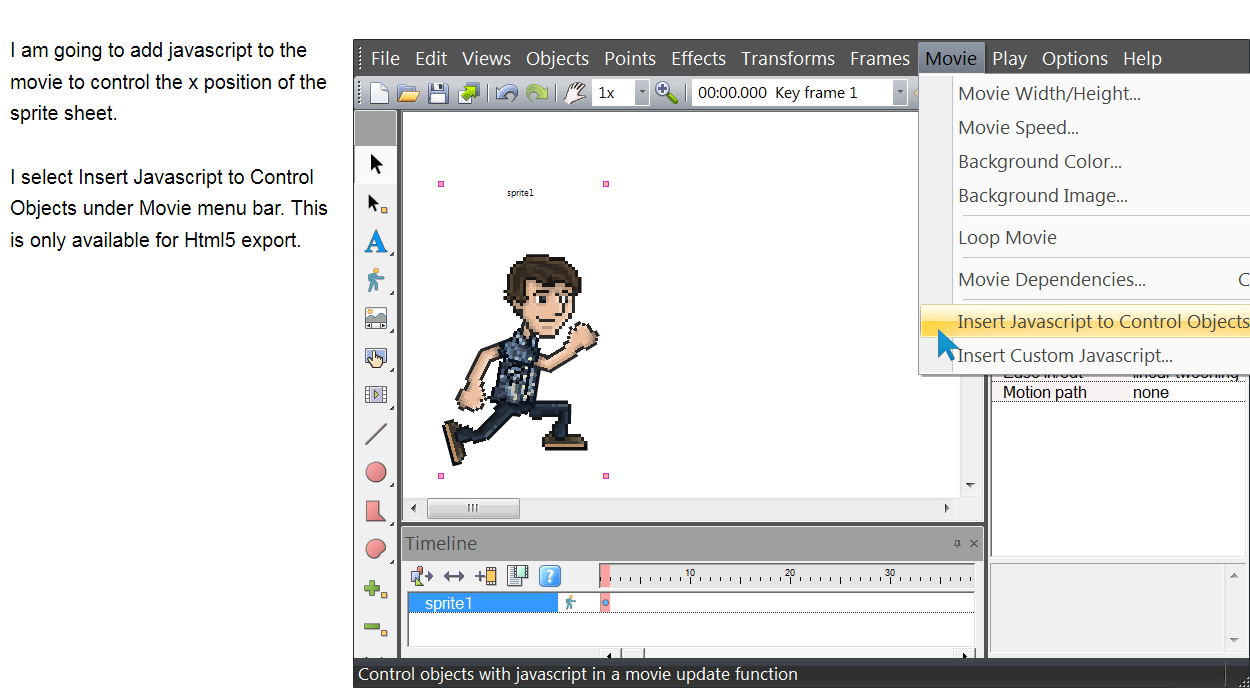Click the canvas scroll right arrow
Image resolution: width=1250 pixels, height=688 pixels.
pyautogui.click(x=947, y=508)
